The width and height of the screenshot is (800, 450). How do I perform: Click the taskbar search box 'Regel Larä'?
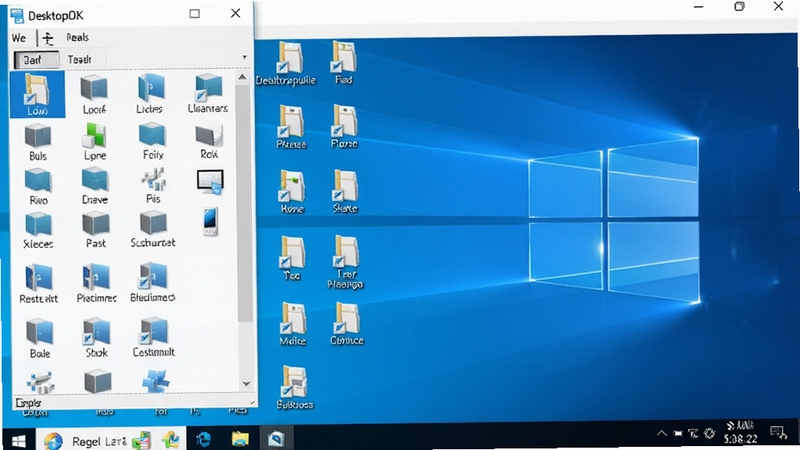112,440
